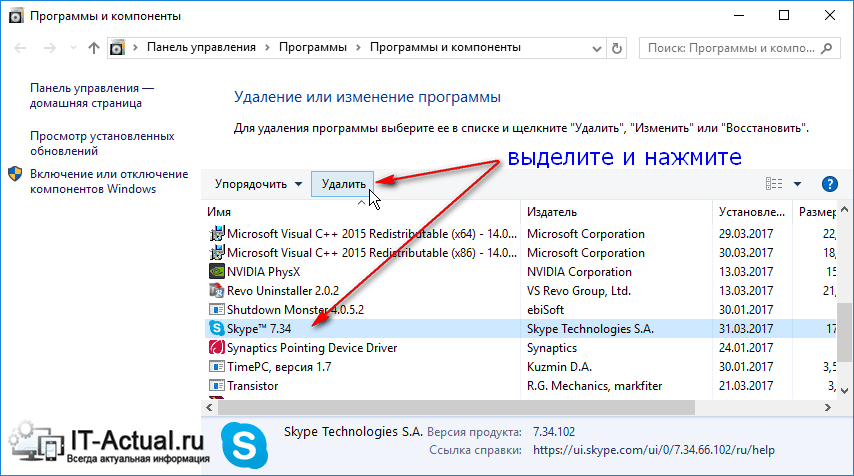
Task: Click the Synaptics Pointing Device Driver icon
Action: point(216,347)
